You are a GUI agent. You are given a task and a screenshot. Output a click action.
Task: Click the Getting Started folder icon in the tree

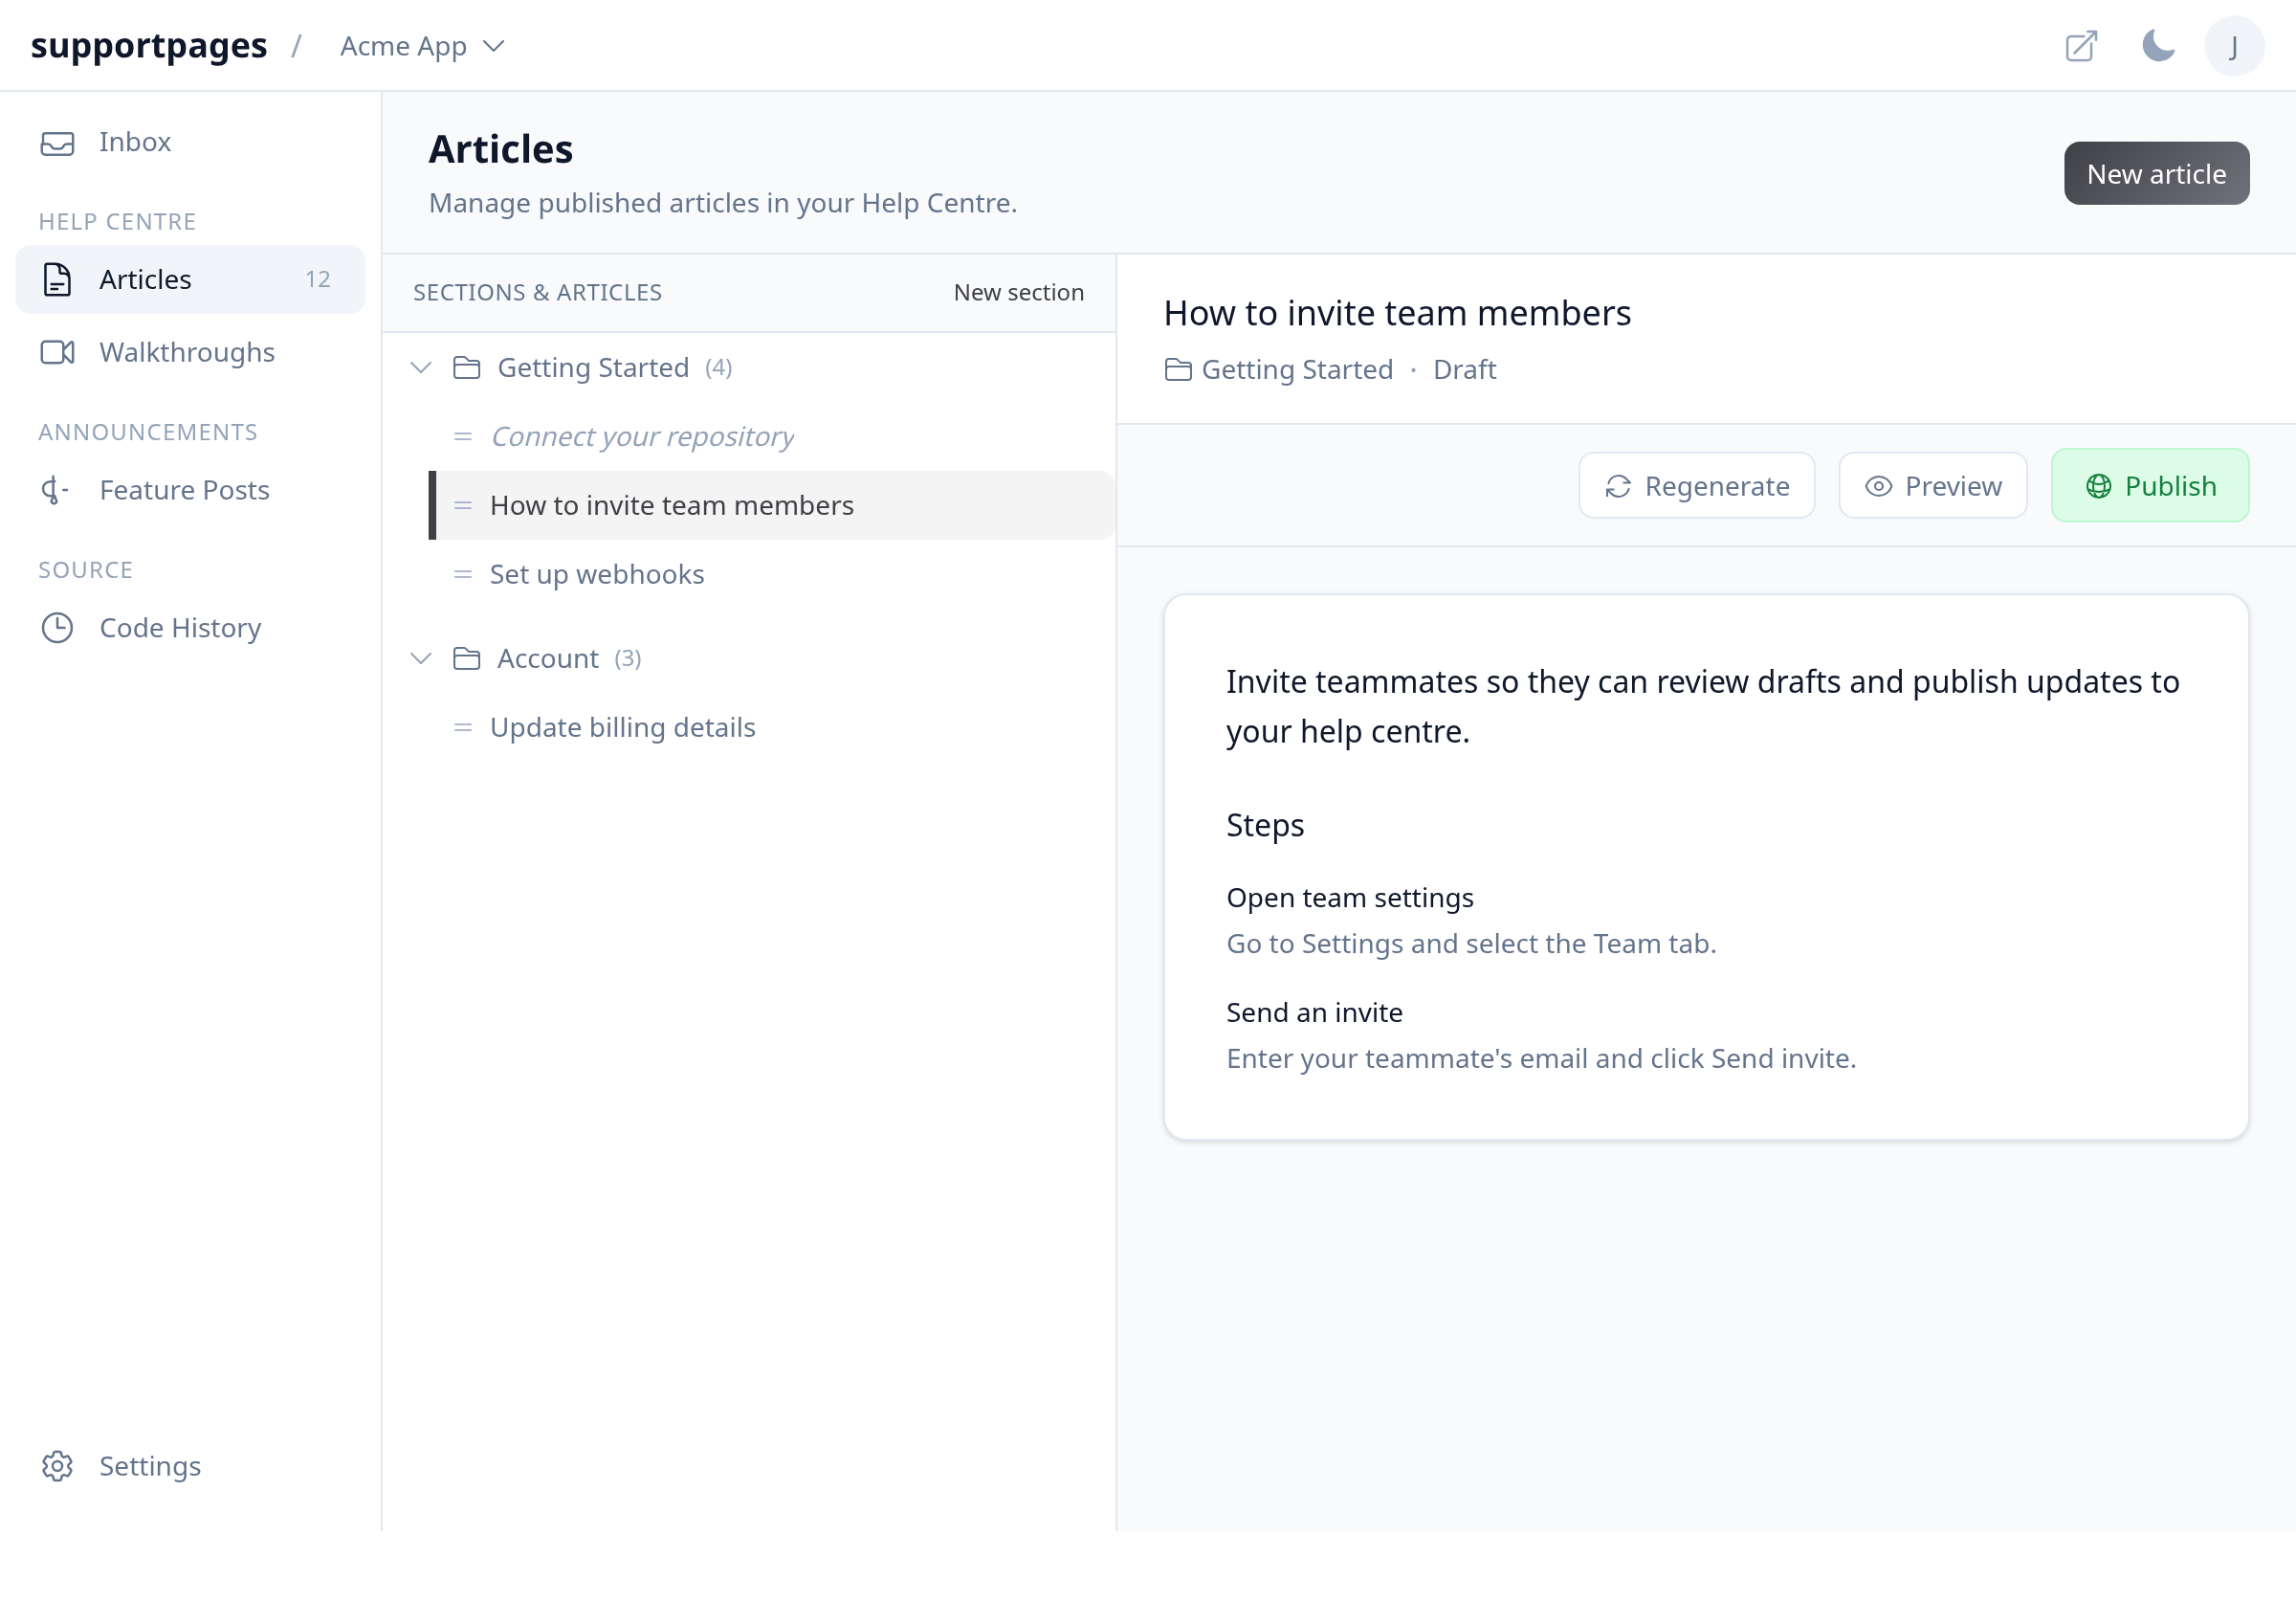[x=467, y=368]
